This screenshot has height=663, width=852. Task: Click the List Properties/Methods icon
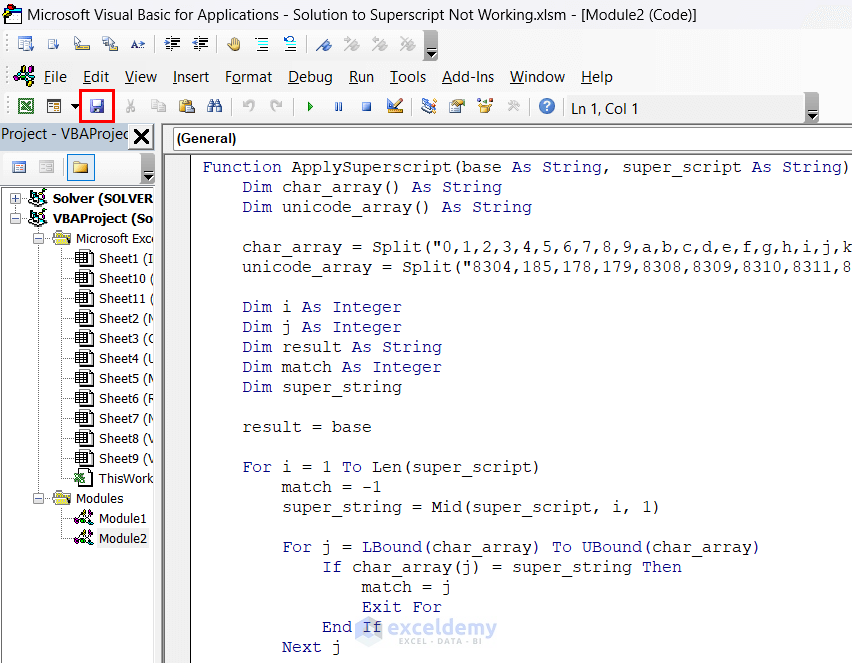click(26, 44)
